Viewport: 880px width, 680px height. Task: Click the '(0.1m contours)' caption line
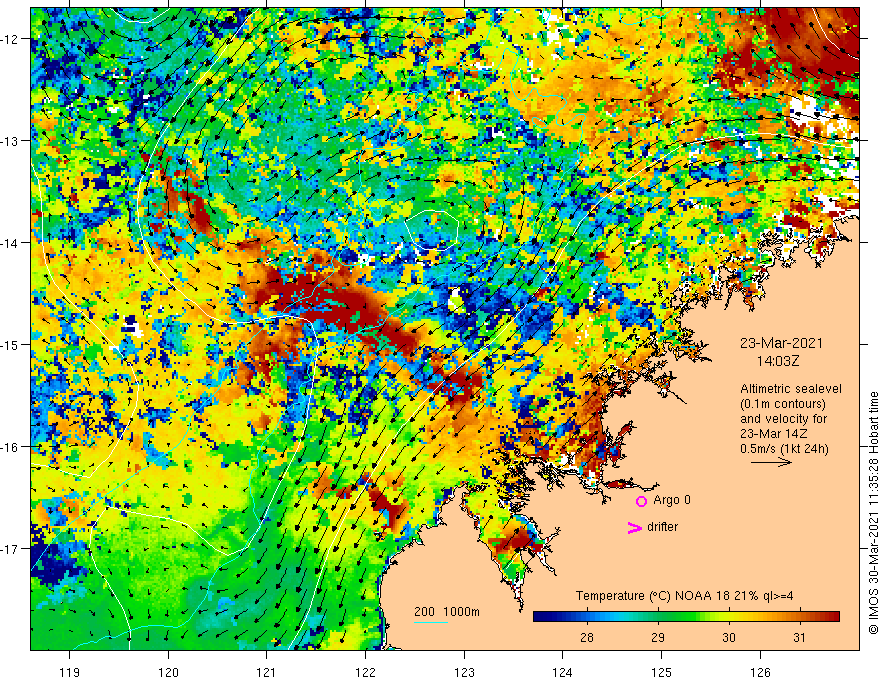click(x=783, y=404)
